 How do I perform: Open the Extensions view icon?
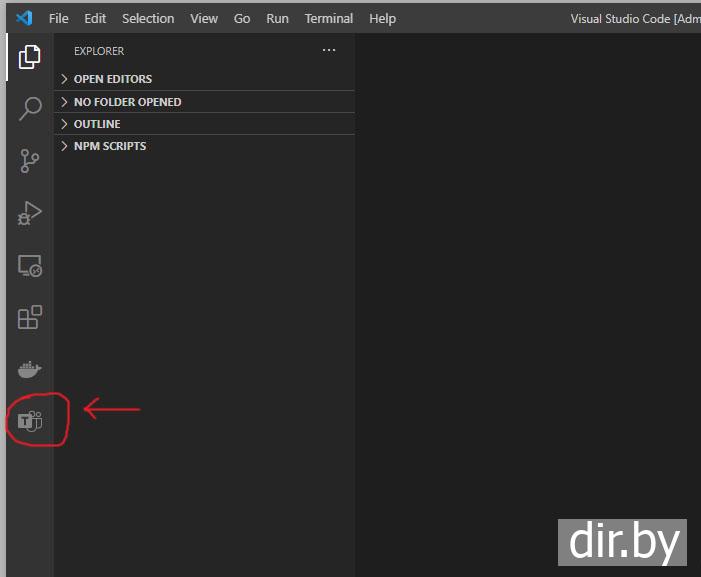coord(30,317)
